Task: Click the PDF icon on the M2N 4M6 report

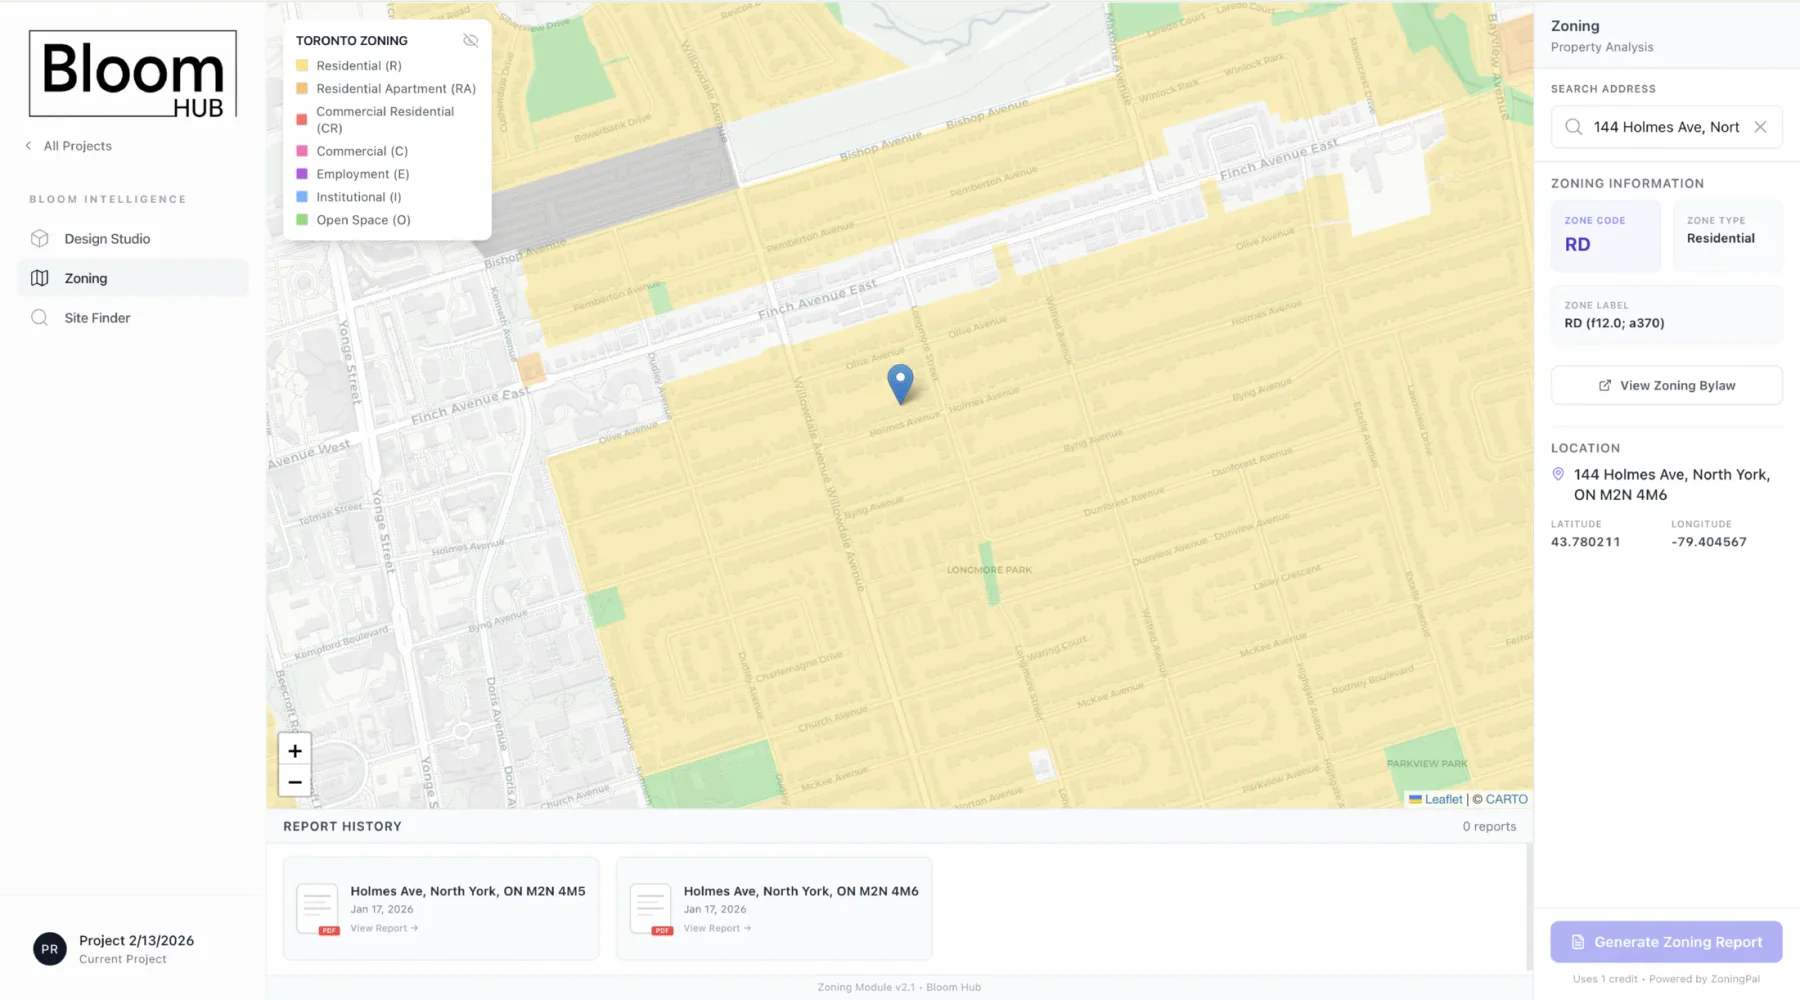Action: pos(660,928)
